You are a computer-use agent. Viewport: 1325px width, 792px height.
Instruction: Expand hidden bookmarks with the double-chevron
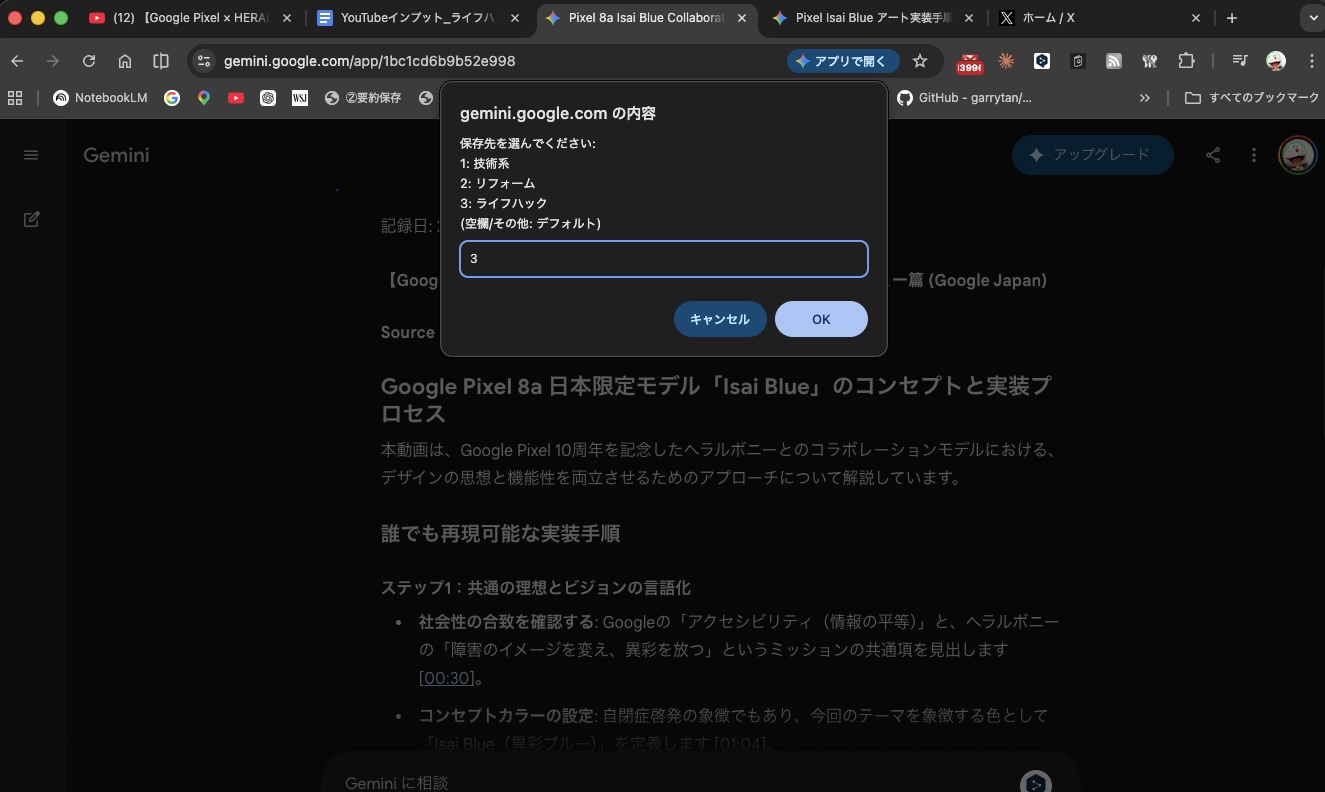coord(1144,97)
